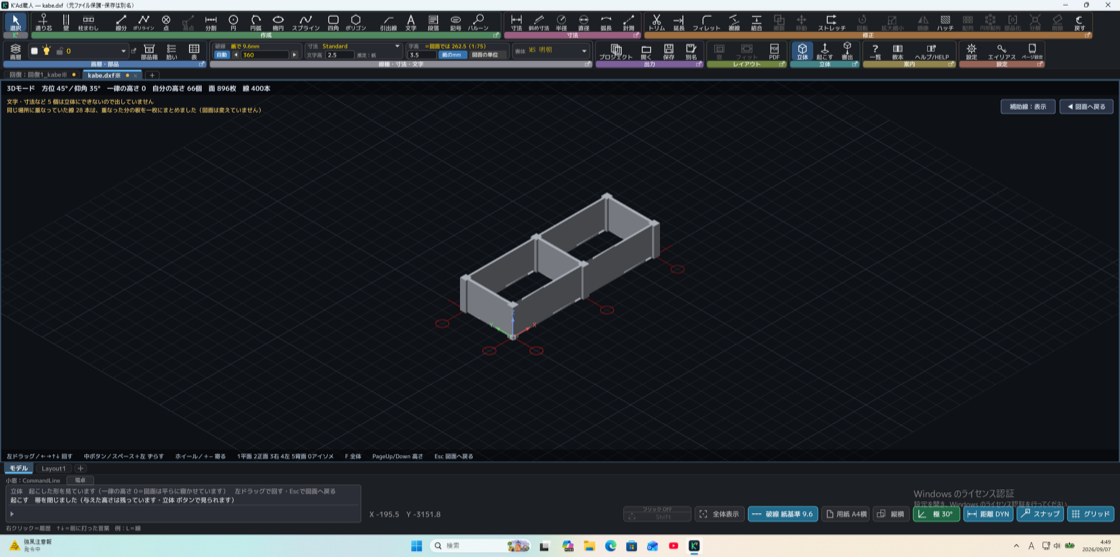This screenshot has width=1120, height=557.
Task: Pop out the 作成 panel group
Action: [x=496, y=35]
